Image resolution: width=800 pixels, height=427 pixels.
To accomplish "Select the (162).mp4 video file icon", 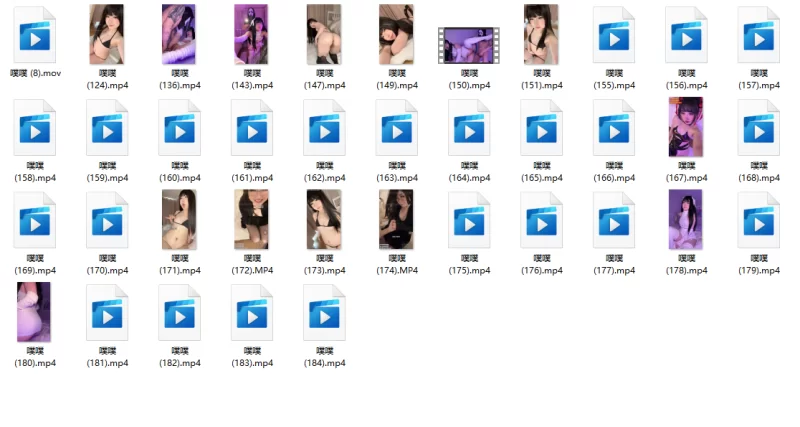I will point(324,128).
